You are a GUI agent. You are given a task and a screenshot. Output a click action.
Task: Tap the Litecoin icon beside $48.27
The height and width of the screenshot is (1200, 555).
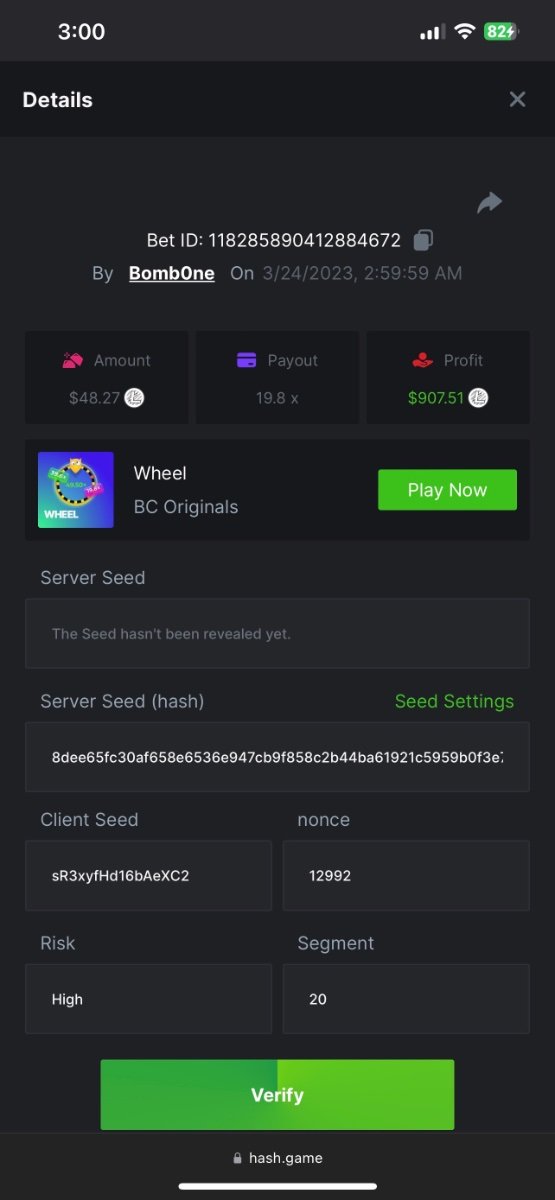(134, 398)
